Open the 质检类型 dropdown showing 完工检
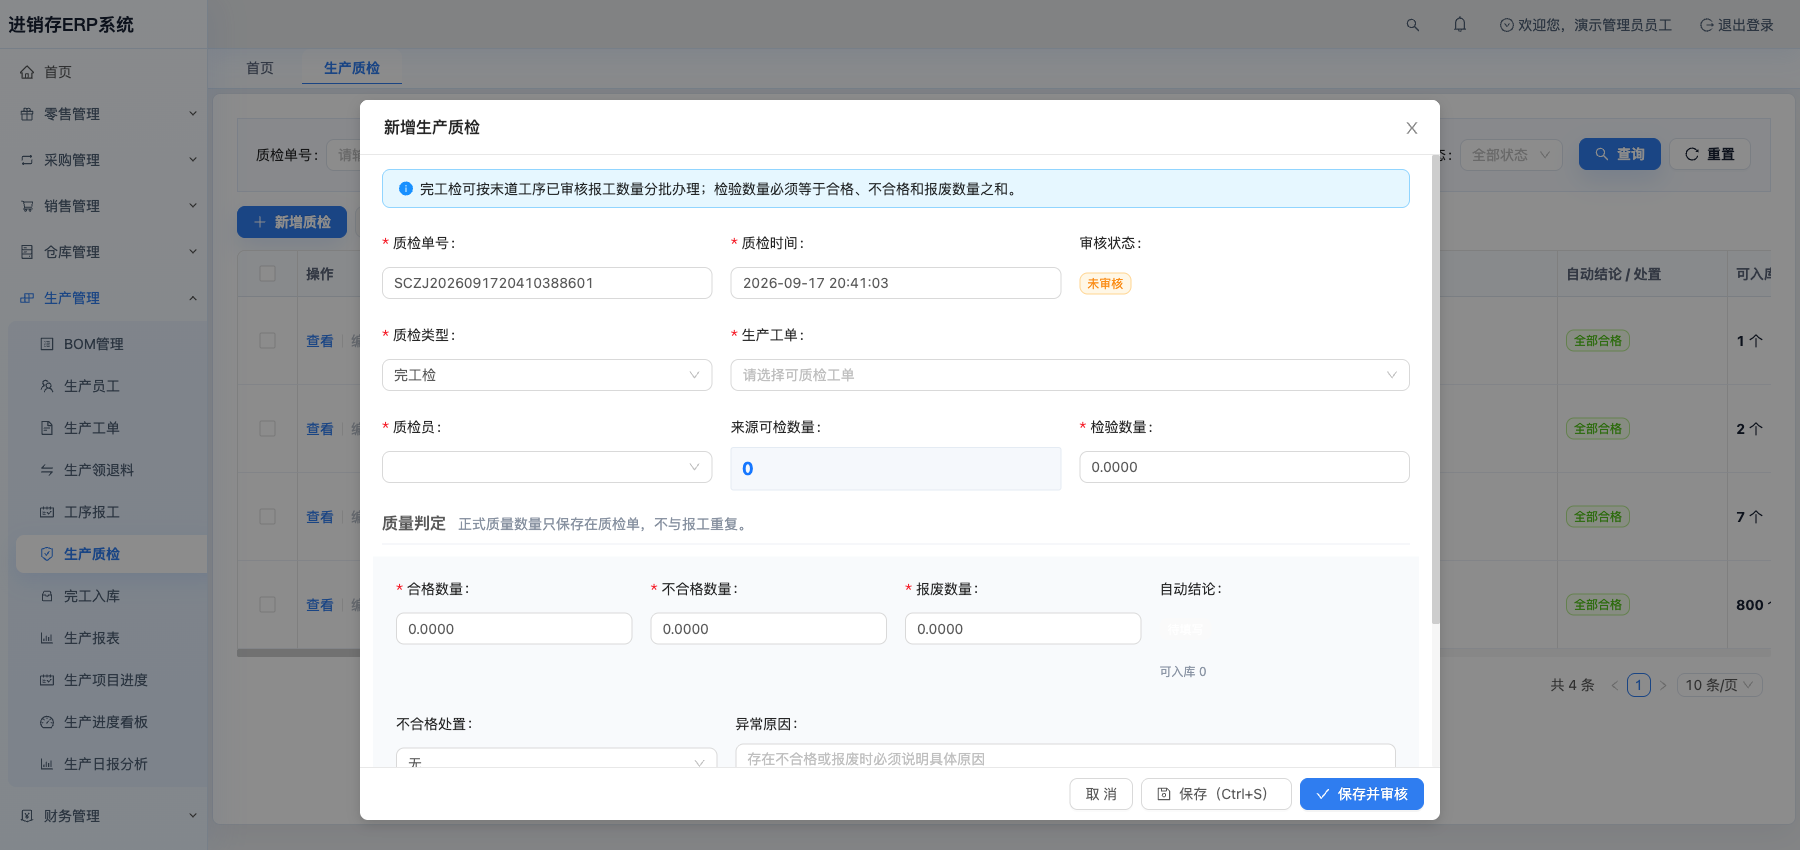Screen dimensions: 1800x850 (x=547, y=375)
